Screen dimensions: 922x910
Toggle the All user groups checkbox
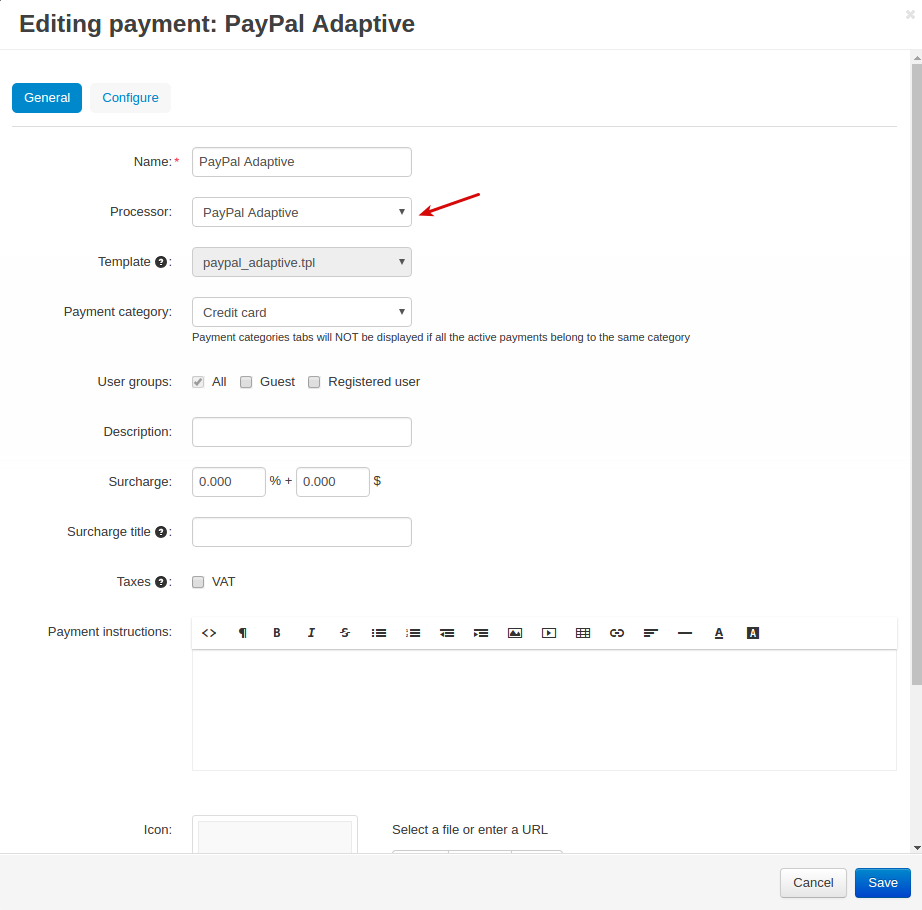(x=198, y=382)
